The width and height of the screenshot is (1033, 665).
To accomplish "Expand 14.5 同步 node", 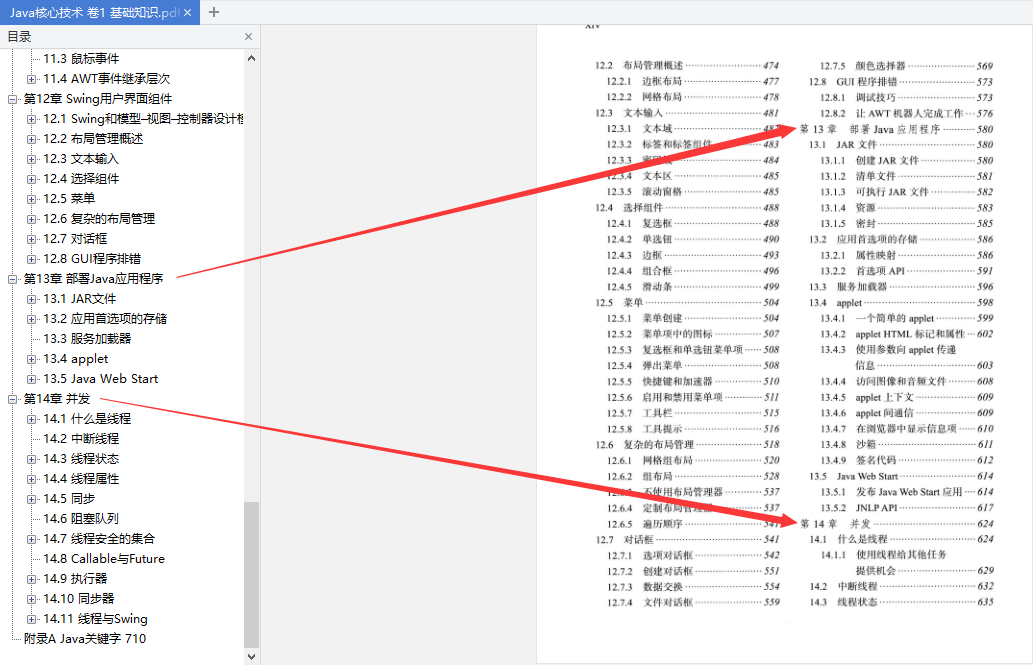I will (31, 499).
